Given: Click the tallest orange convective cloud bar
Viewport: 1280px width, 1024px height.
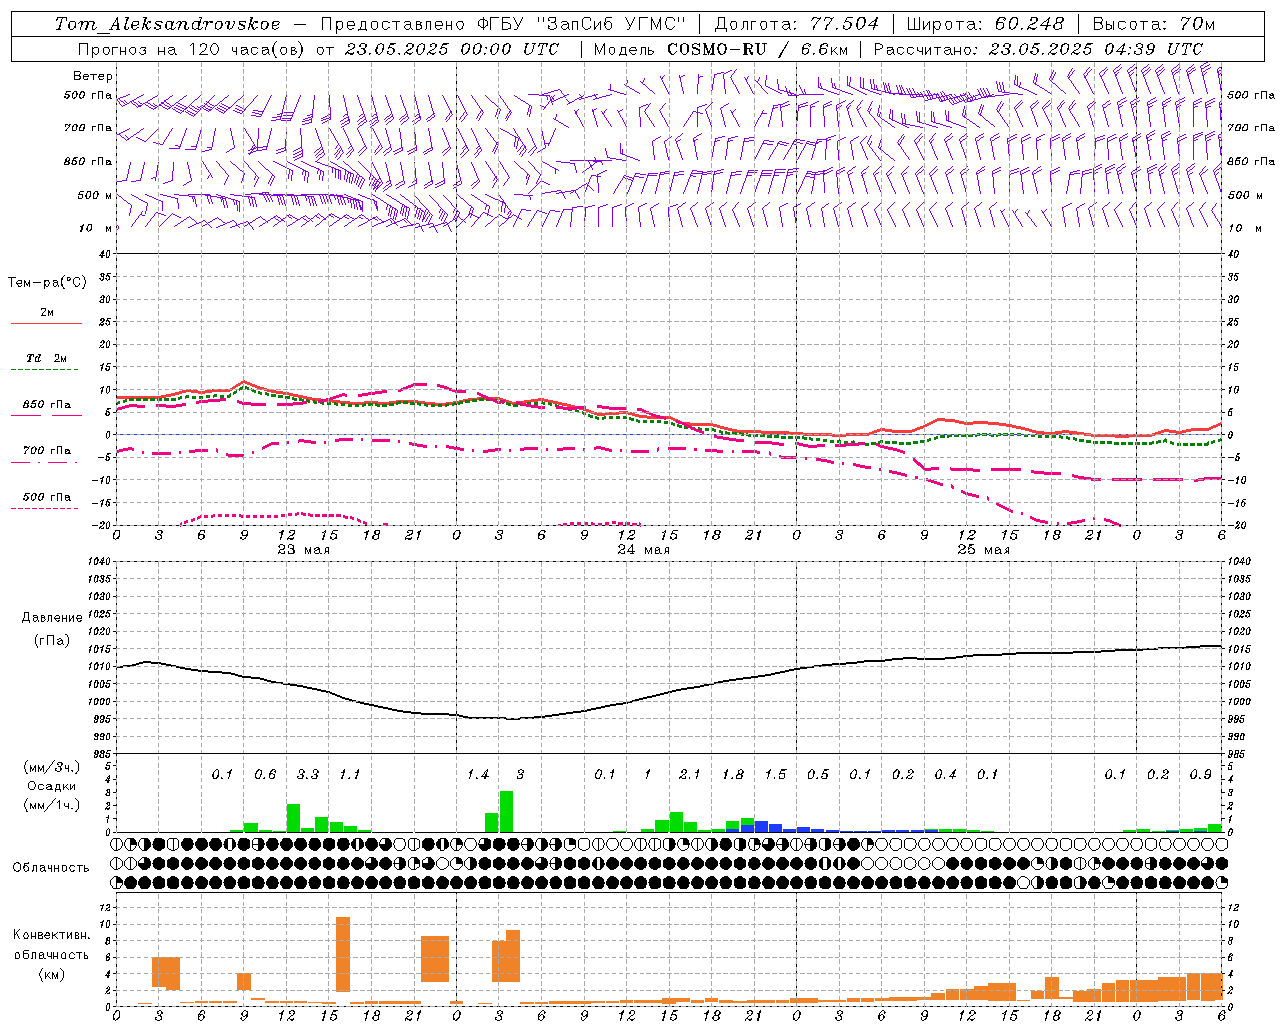Looking at the screenshot, I should [343, 954].
